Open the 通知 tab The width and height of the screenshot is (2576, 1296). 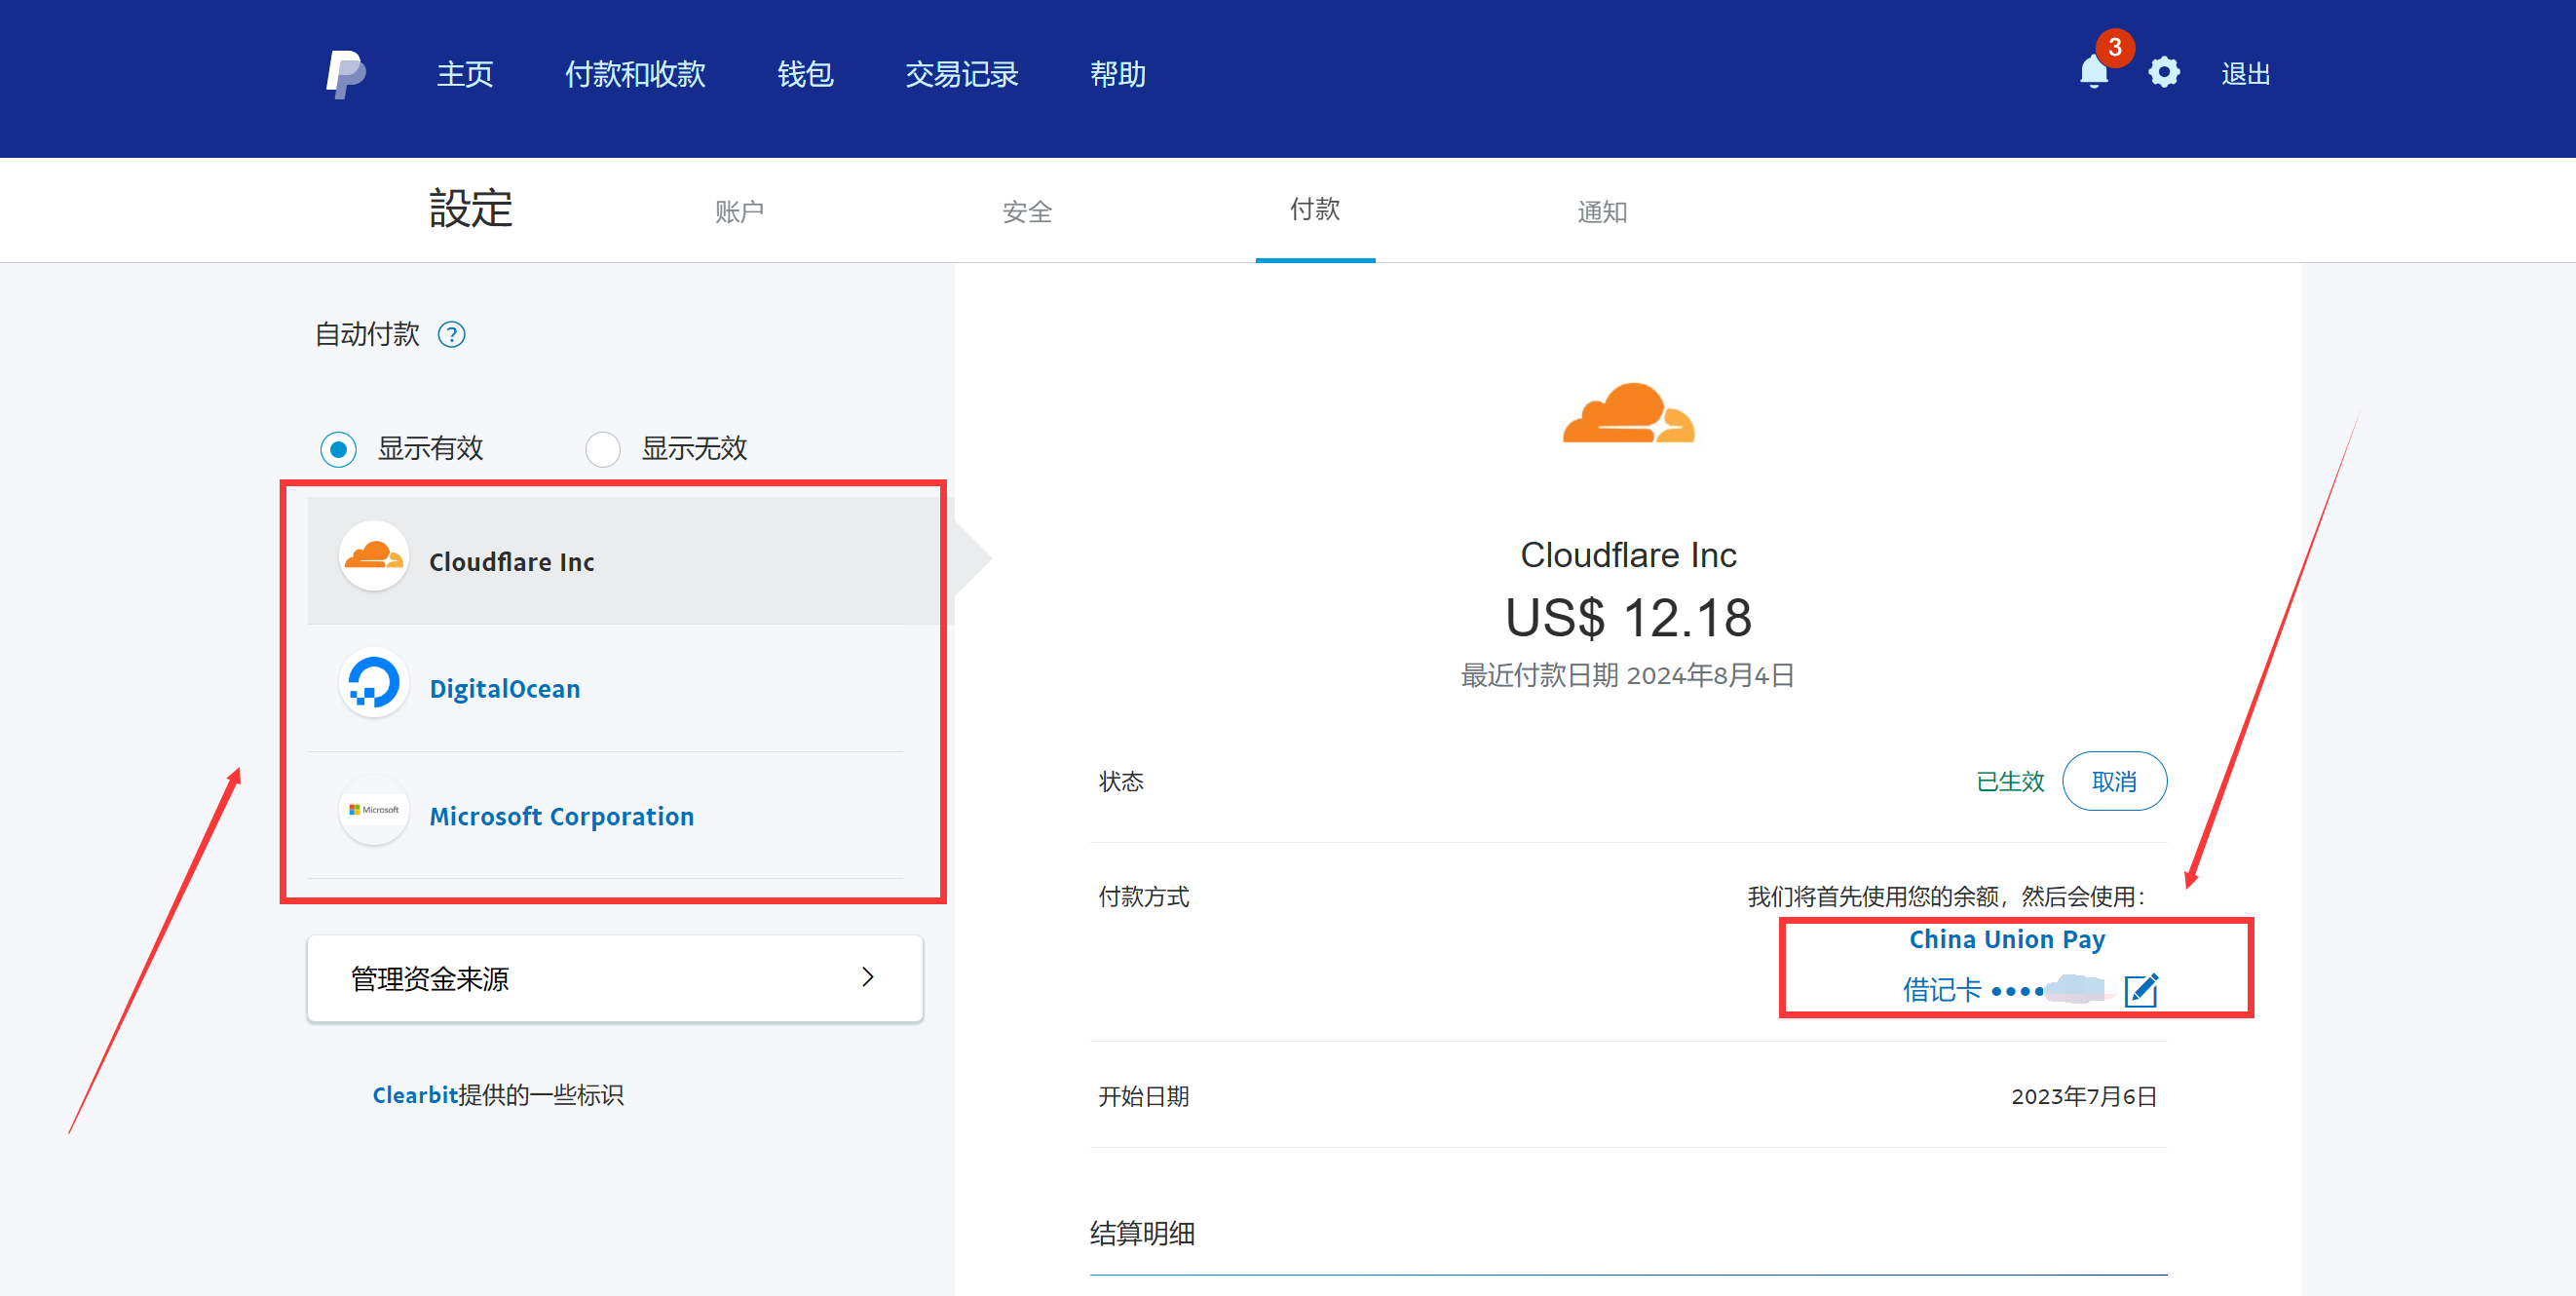(1602, 212)
